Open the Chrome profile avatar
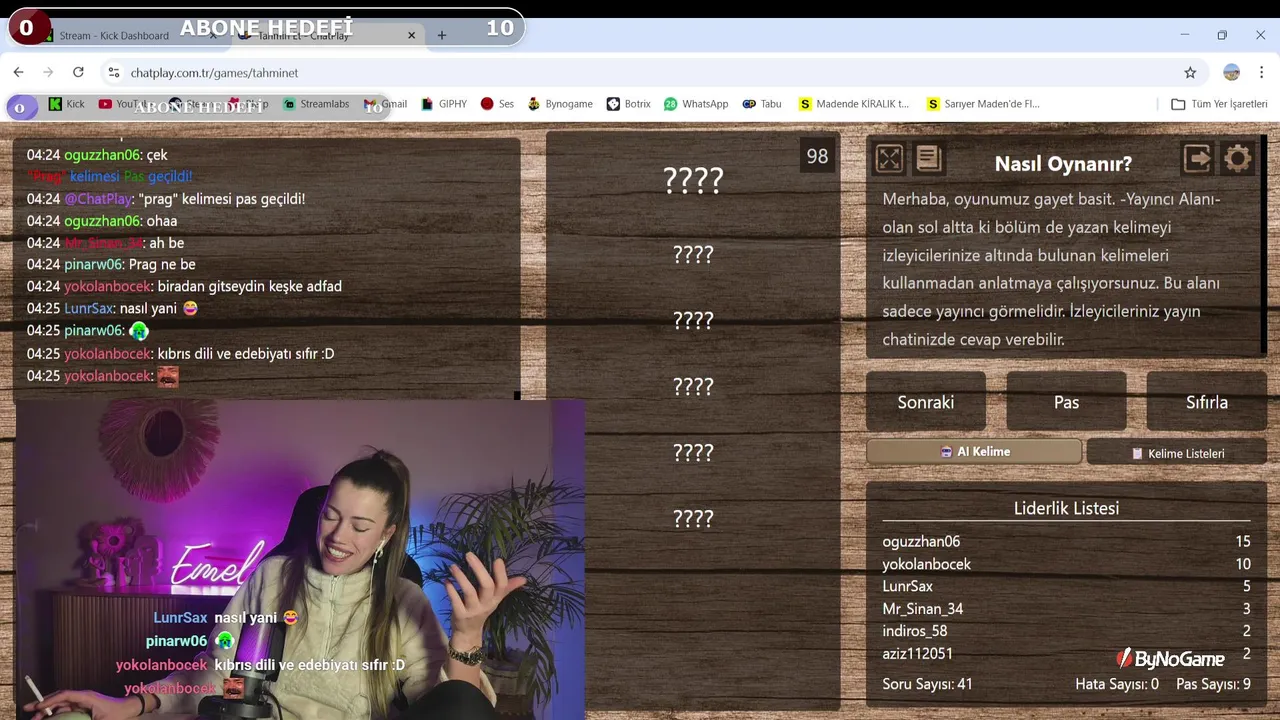The width and height of the screenshot is (1280, 720). tap(1232, 72)
